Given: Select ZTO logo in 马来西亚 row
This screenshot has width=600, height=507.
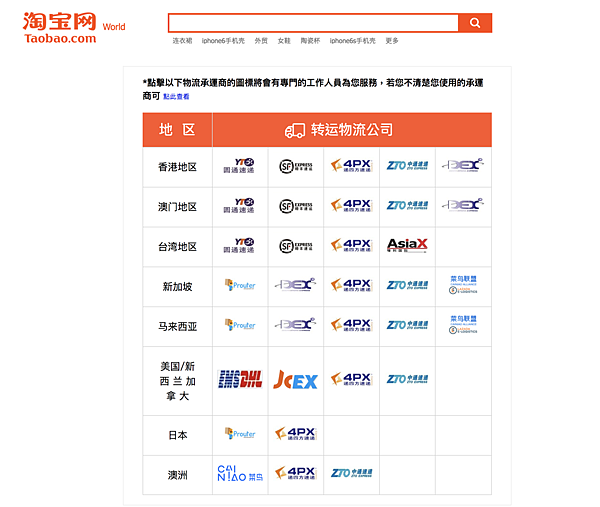Looking at the screenshot, I should pyautogui.click(x=407, y=325).
